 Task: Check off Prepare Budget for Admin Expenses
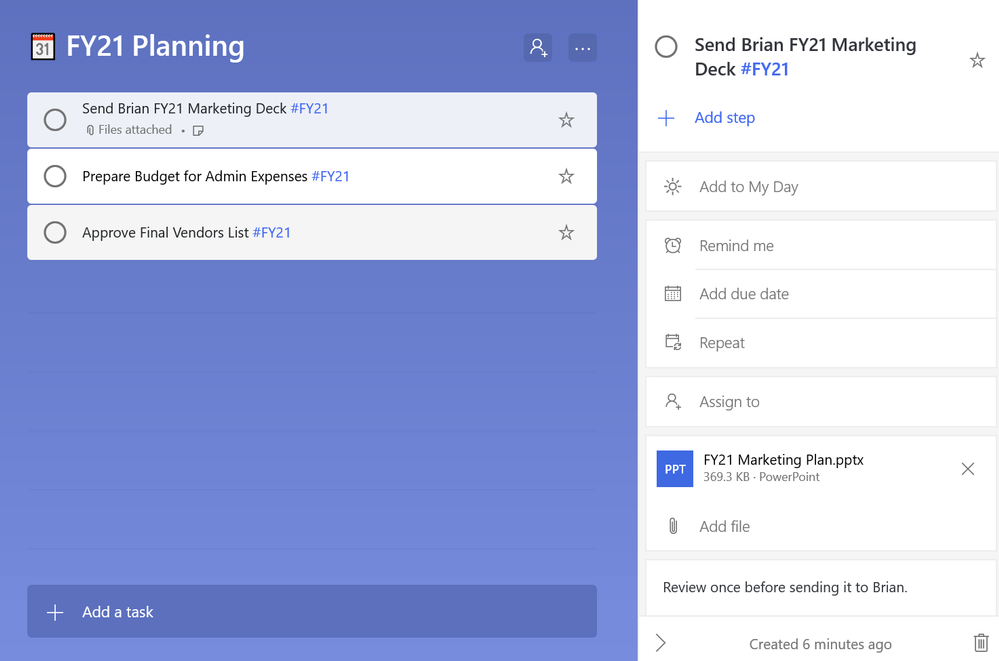point(55,176)
